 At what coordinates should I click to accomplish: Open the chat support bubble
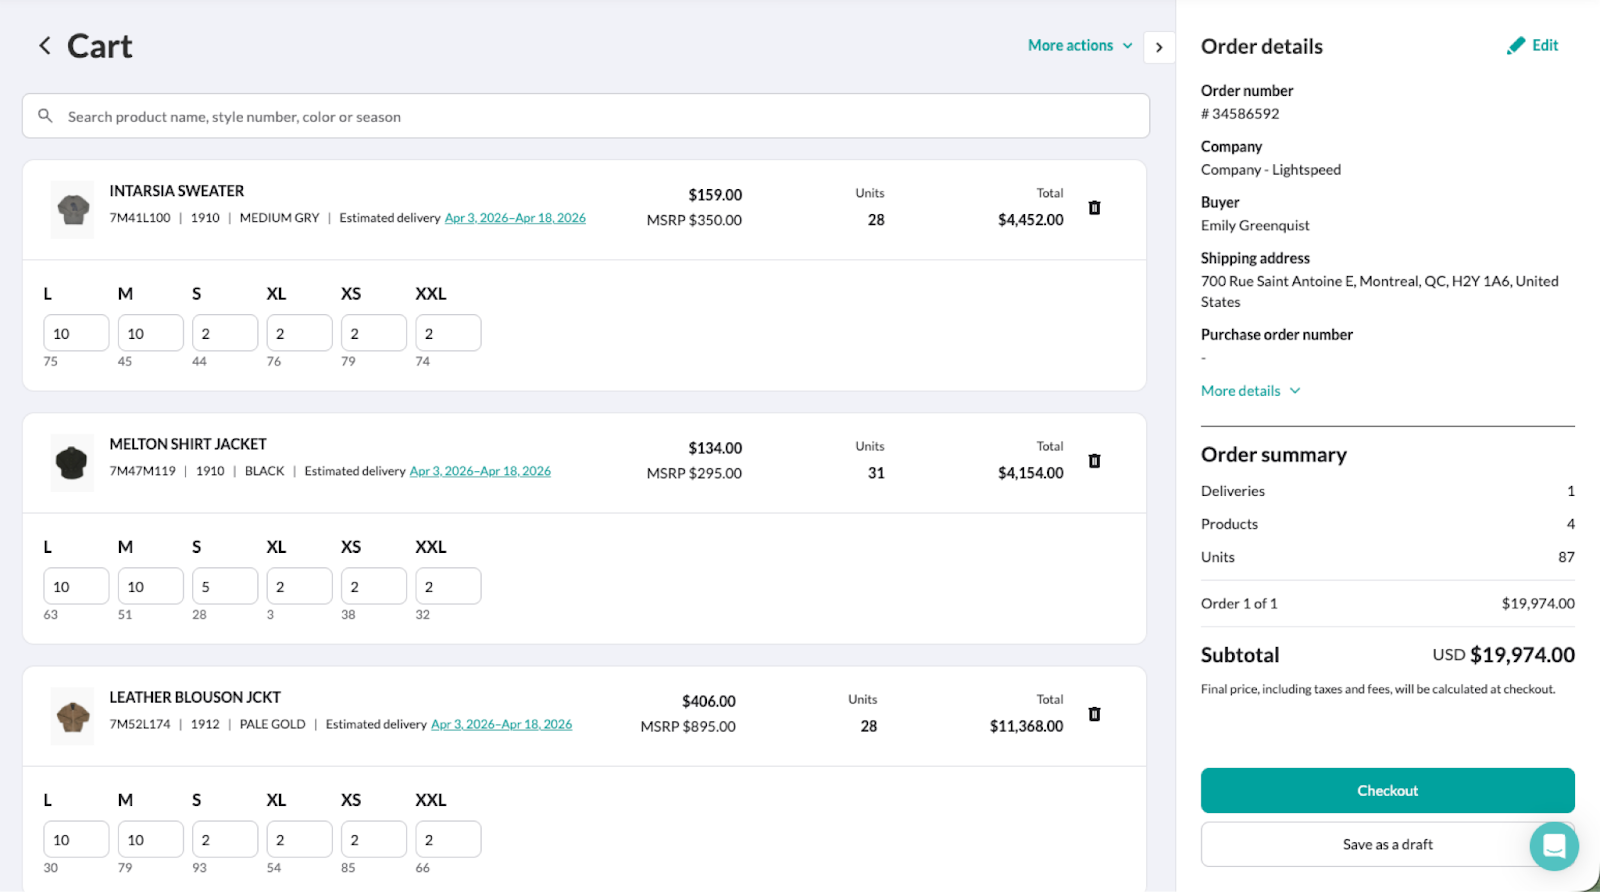coord(1553,846)
